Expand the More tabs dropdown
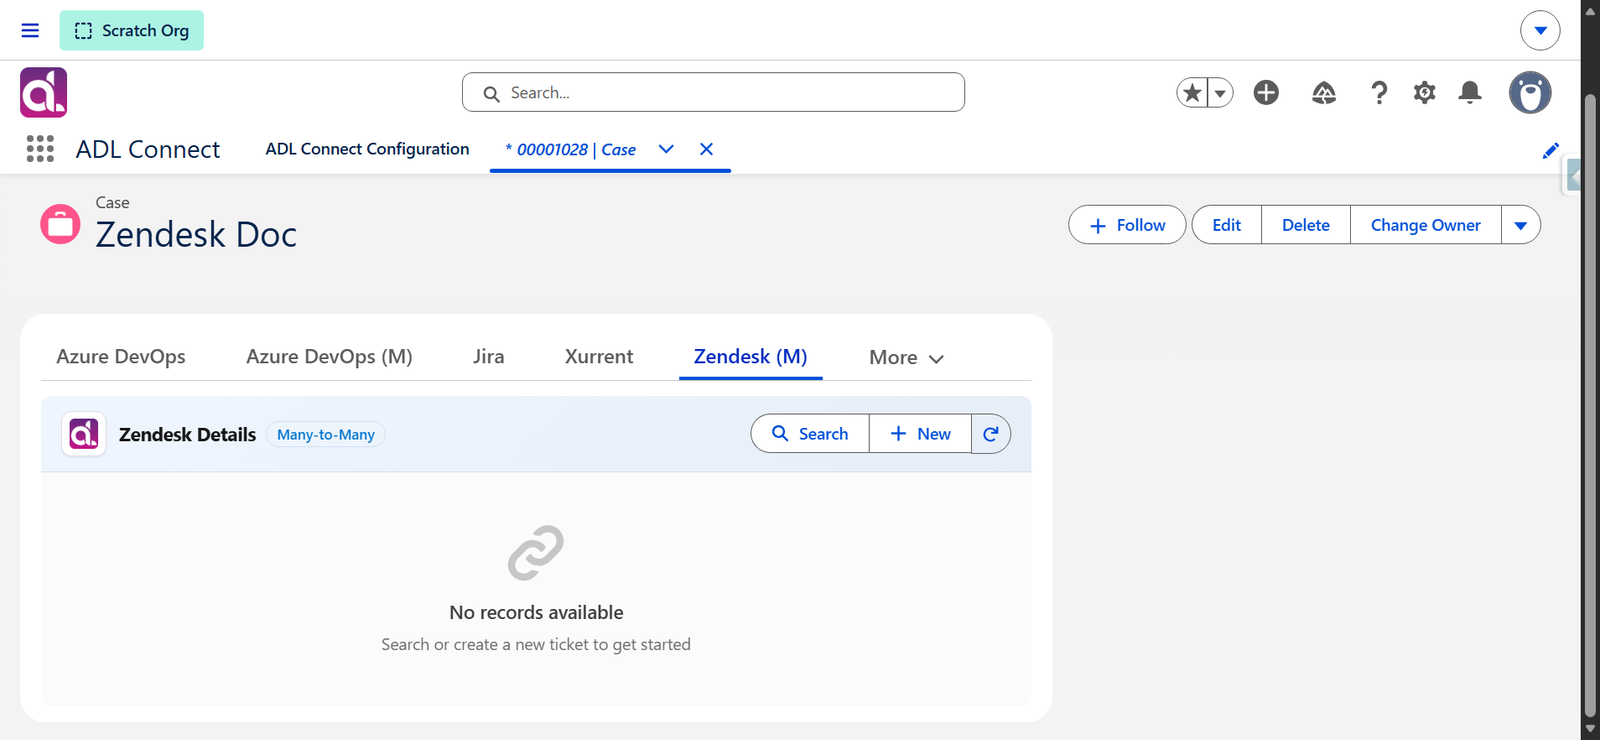Image resolution: width=1600 pixels, height=740 pixels. pos(906,358)
